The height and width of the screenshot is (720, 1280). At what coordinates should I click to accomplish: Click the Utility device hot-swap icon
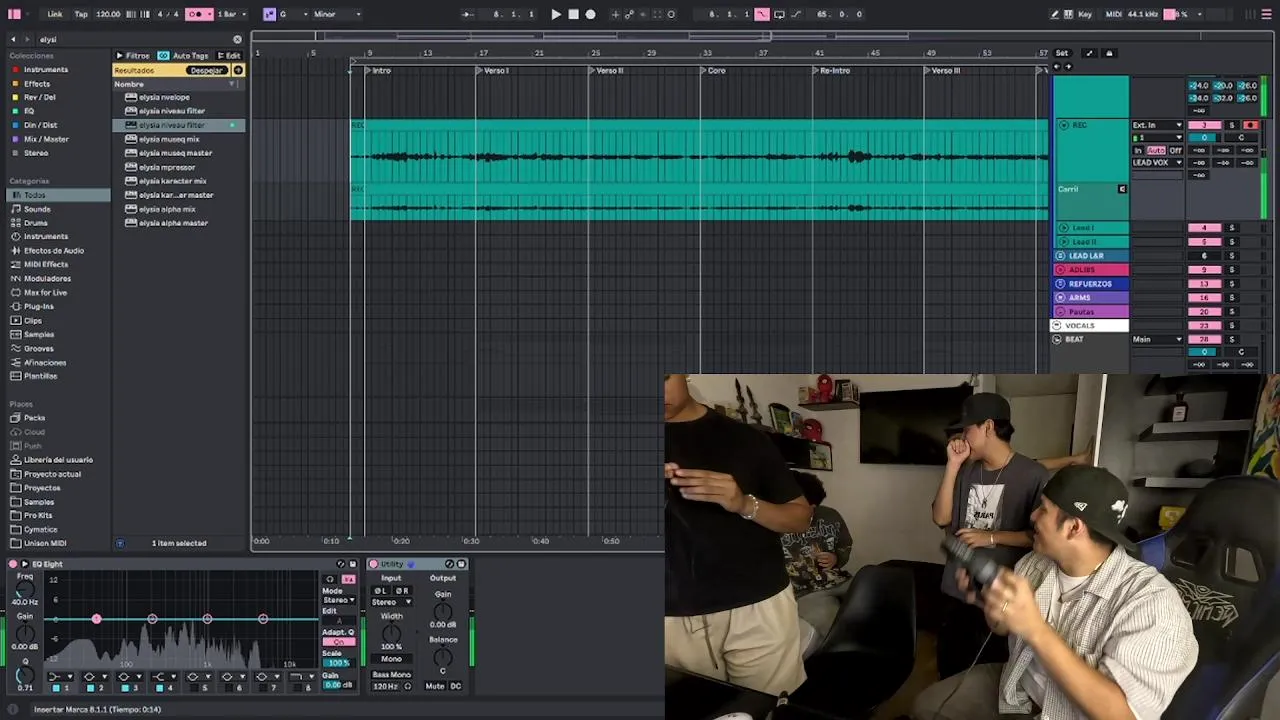(x=449, y=564)
